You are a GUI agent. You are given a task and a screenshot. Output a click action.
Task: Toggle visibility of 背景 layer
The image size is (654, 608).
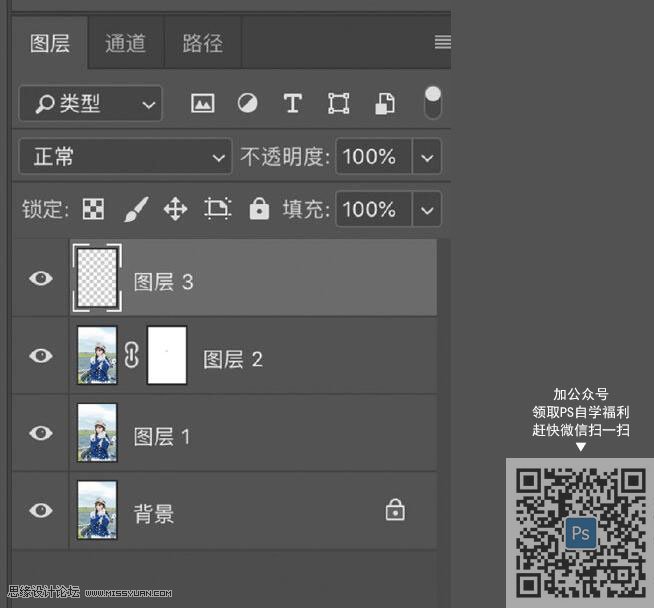41,511
